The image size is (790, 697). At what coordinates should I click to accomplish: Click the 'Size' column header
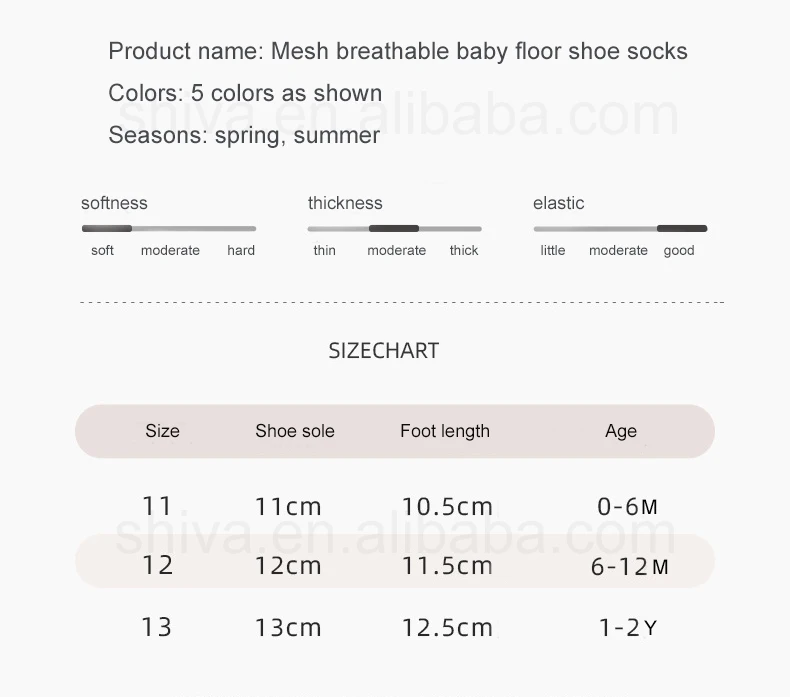162,431
